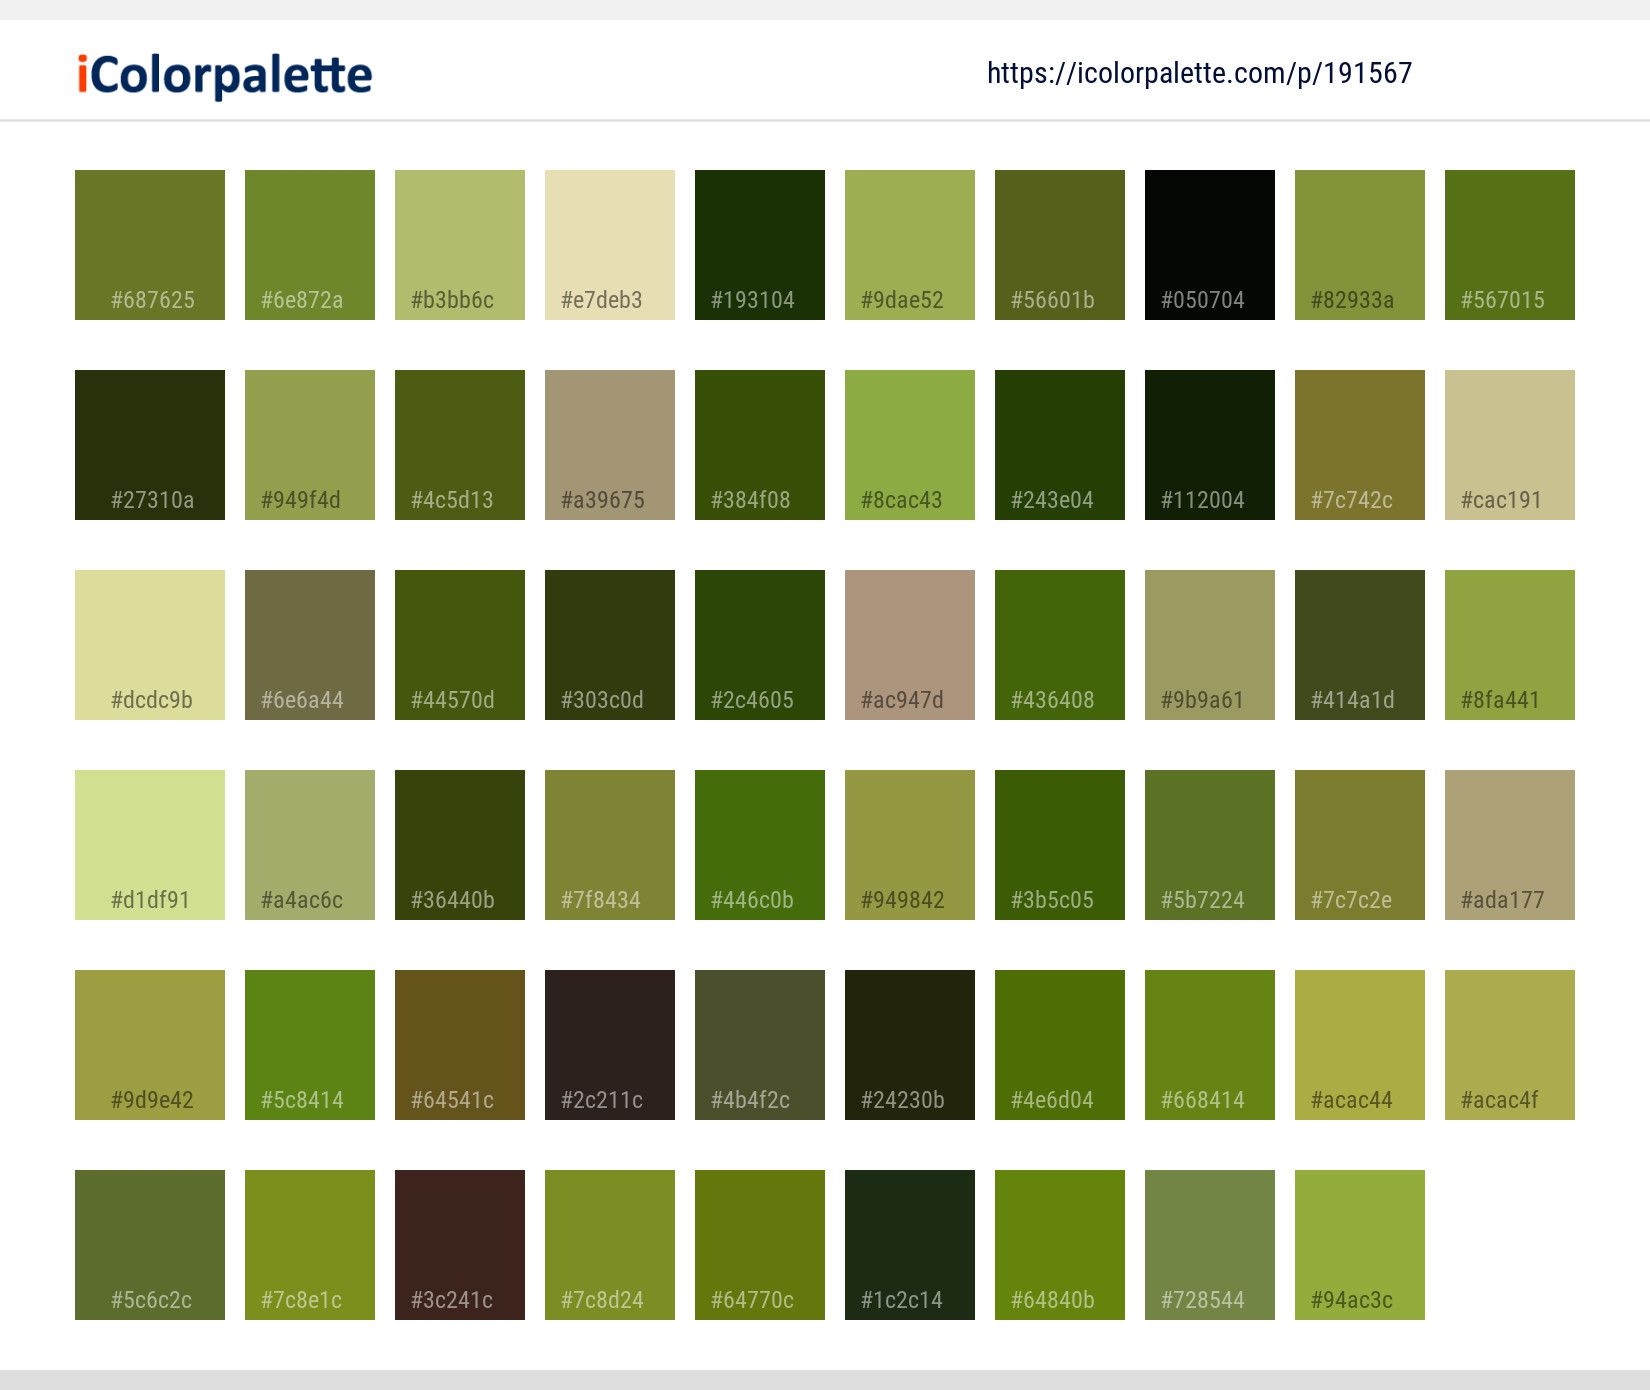Select the #4e6d04 swatch

[x=1060, y=1045]
